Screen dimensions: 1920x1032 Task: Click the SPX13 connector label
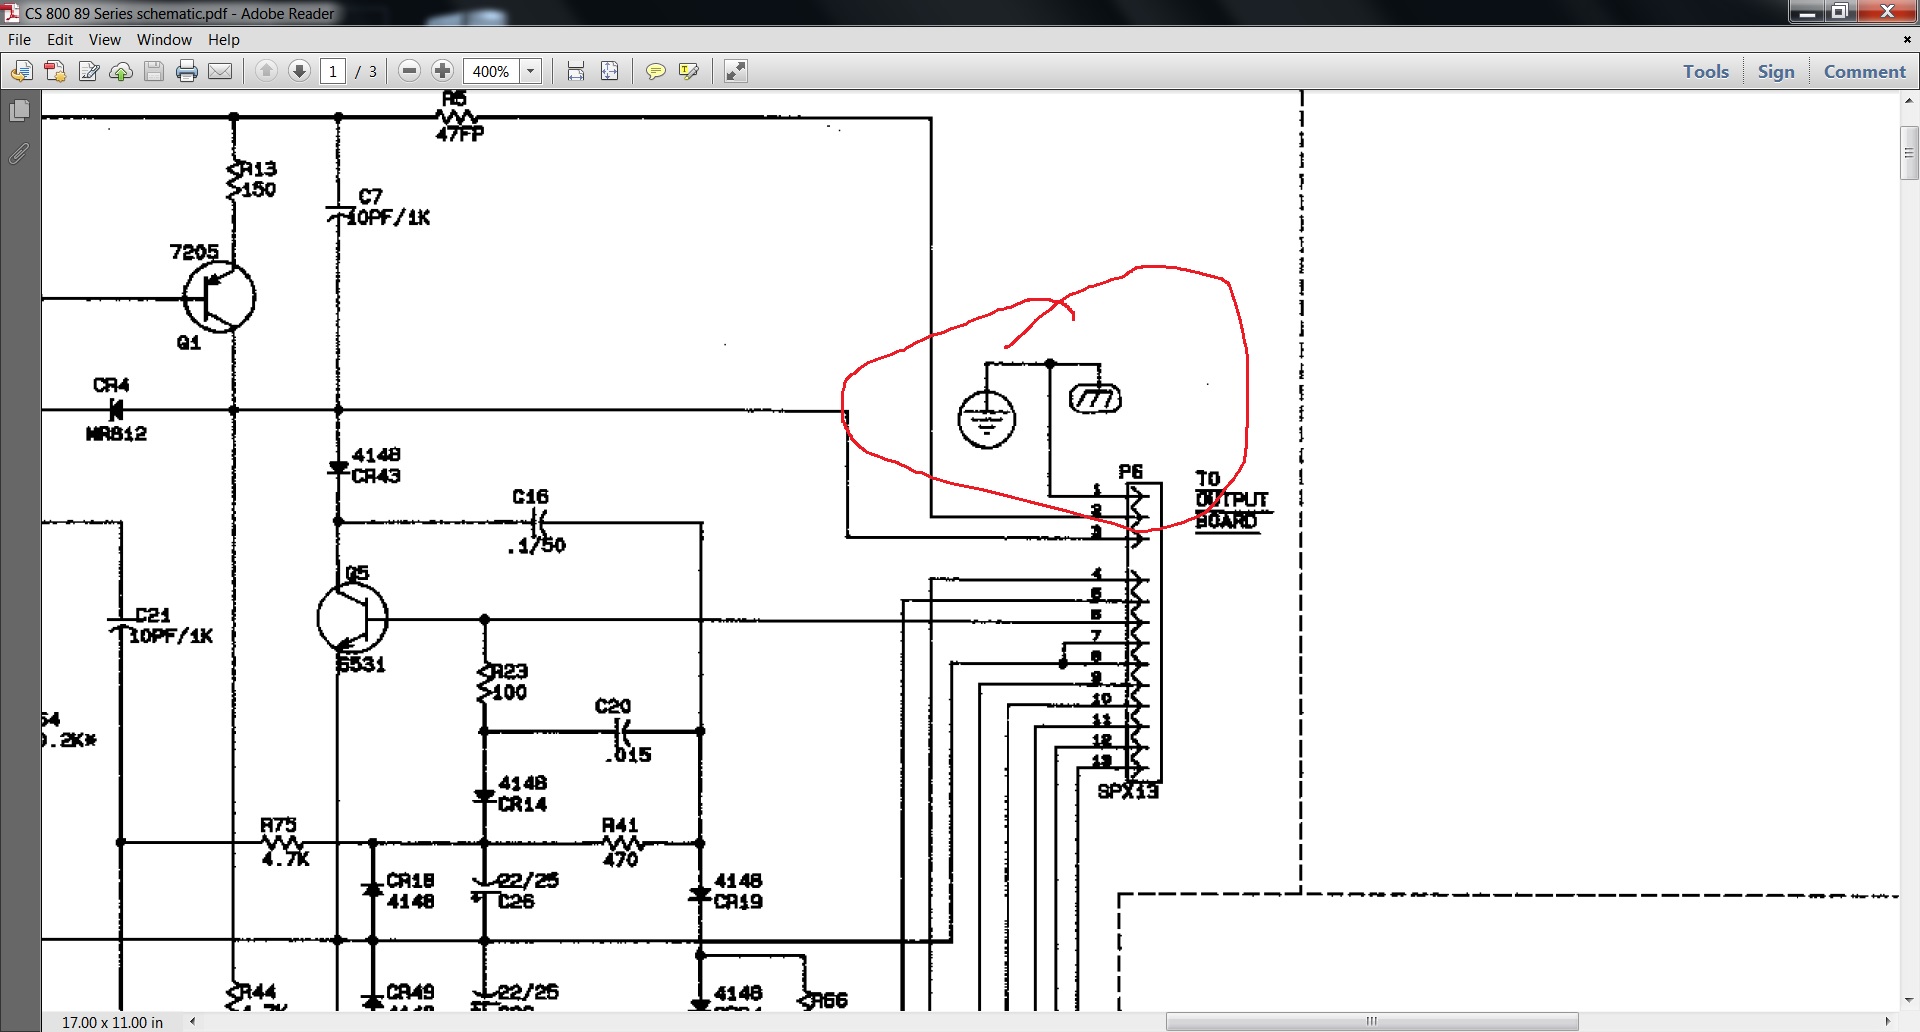1128,792
